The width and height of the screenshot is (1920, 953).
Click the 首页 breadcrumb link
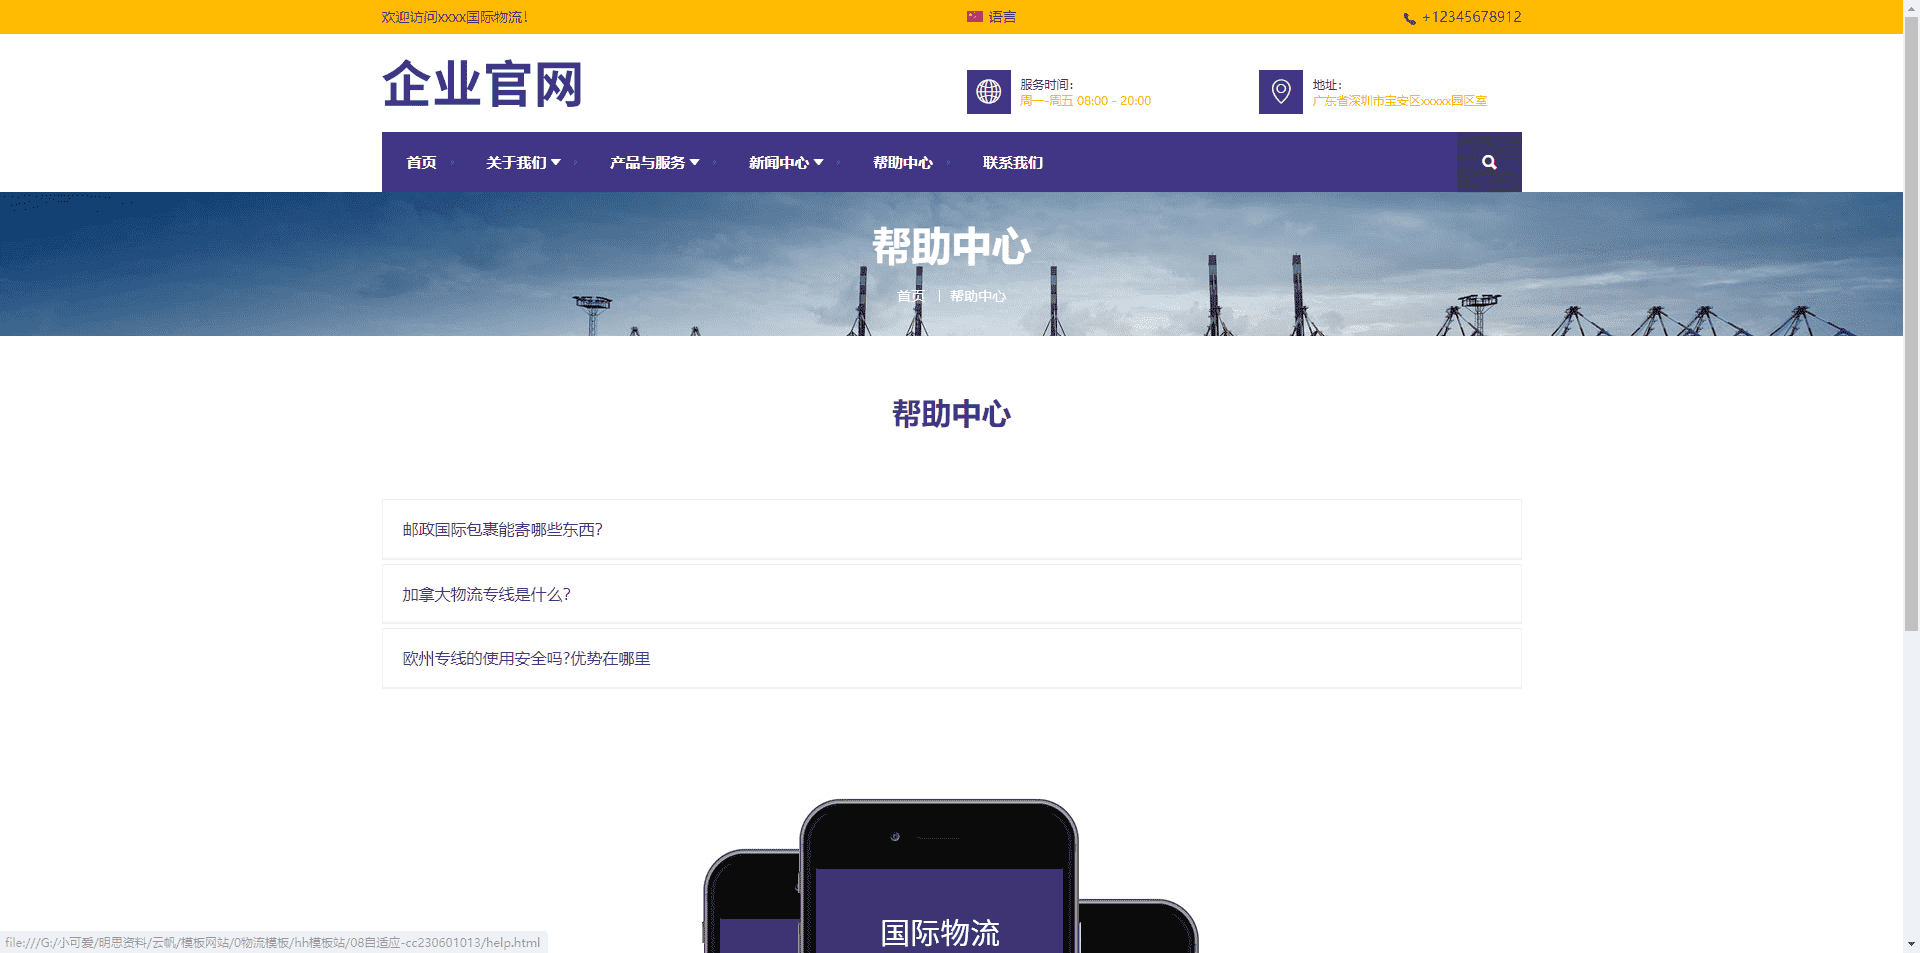pyautogui.click(x=911, y=296)
